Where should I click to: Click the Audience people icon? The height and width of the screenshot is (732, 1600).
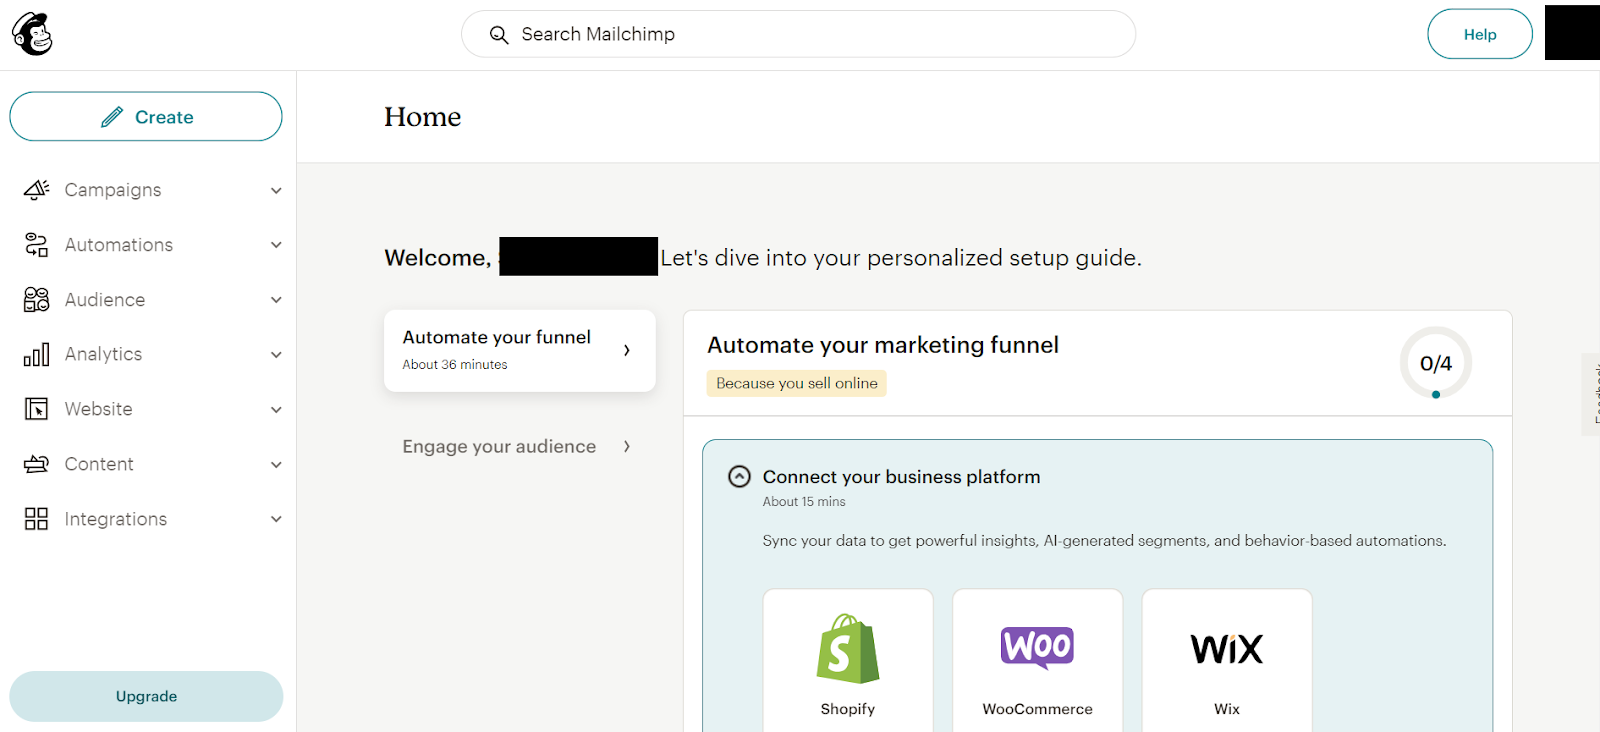(37, 300)
